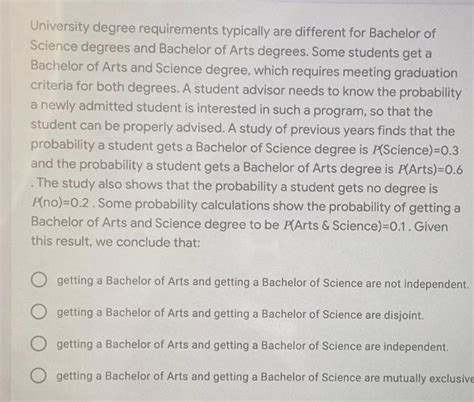The width and height of the screenshot is (474, 402).
Task: Click the 'P(Arts & Science)=0.1' expression
Action: (347, 226)
